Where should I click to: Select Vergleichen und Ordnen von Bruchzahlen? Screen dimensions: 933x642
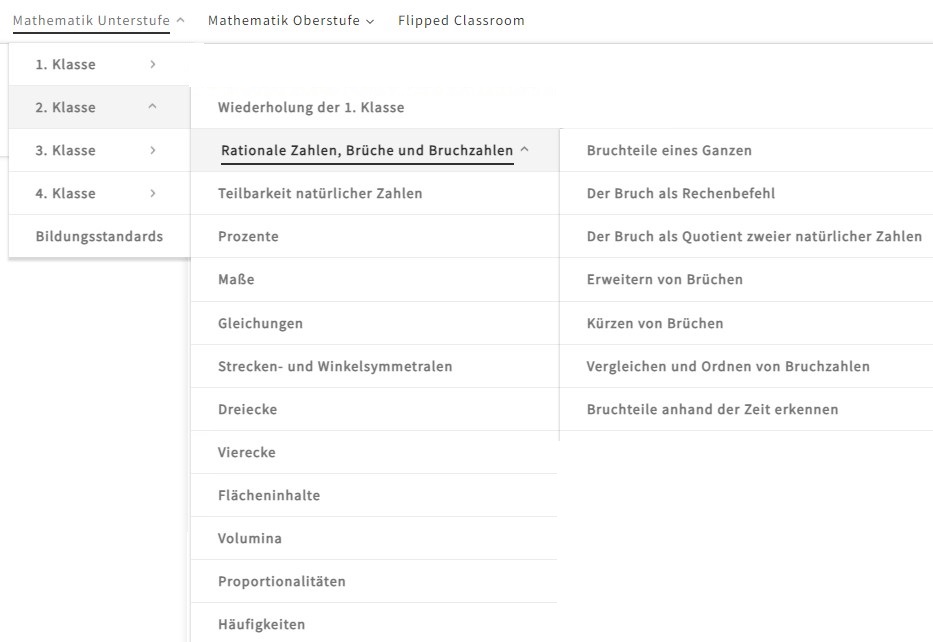[x=727, y=367]
